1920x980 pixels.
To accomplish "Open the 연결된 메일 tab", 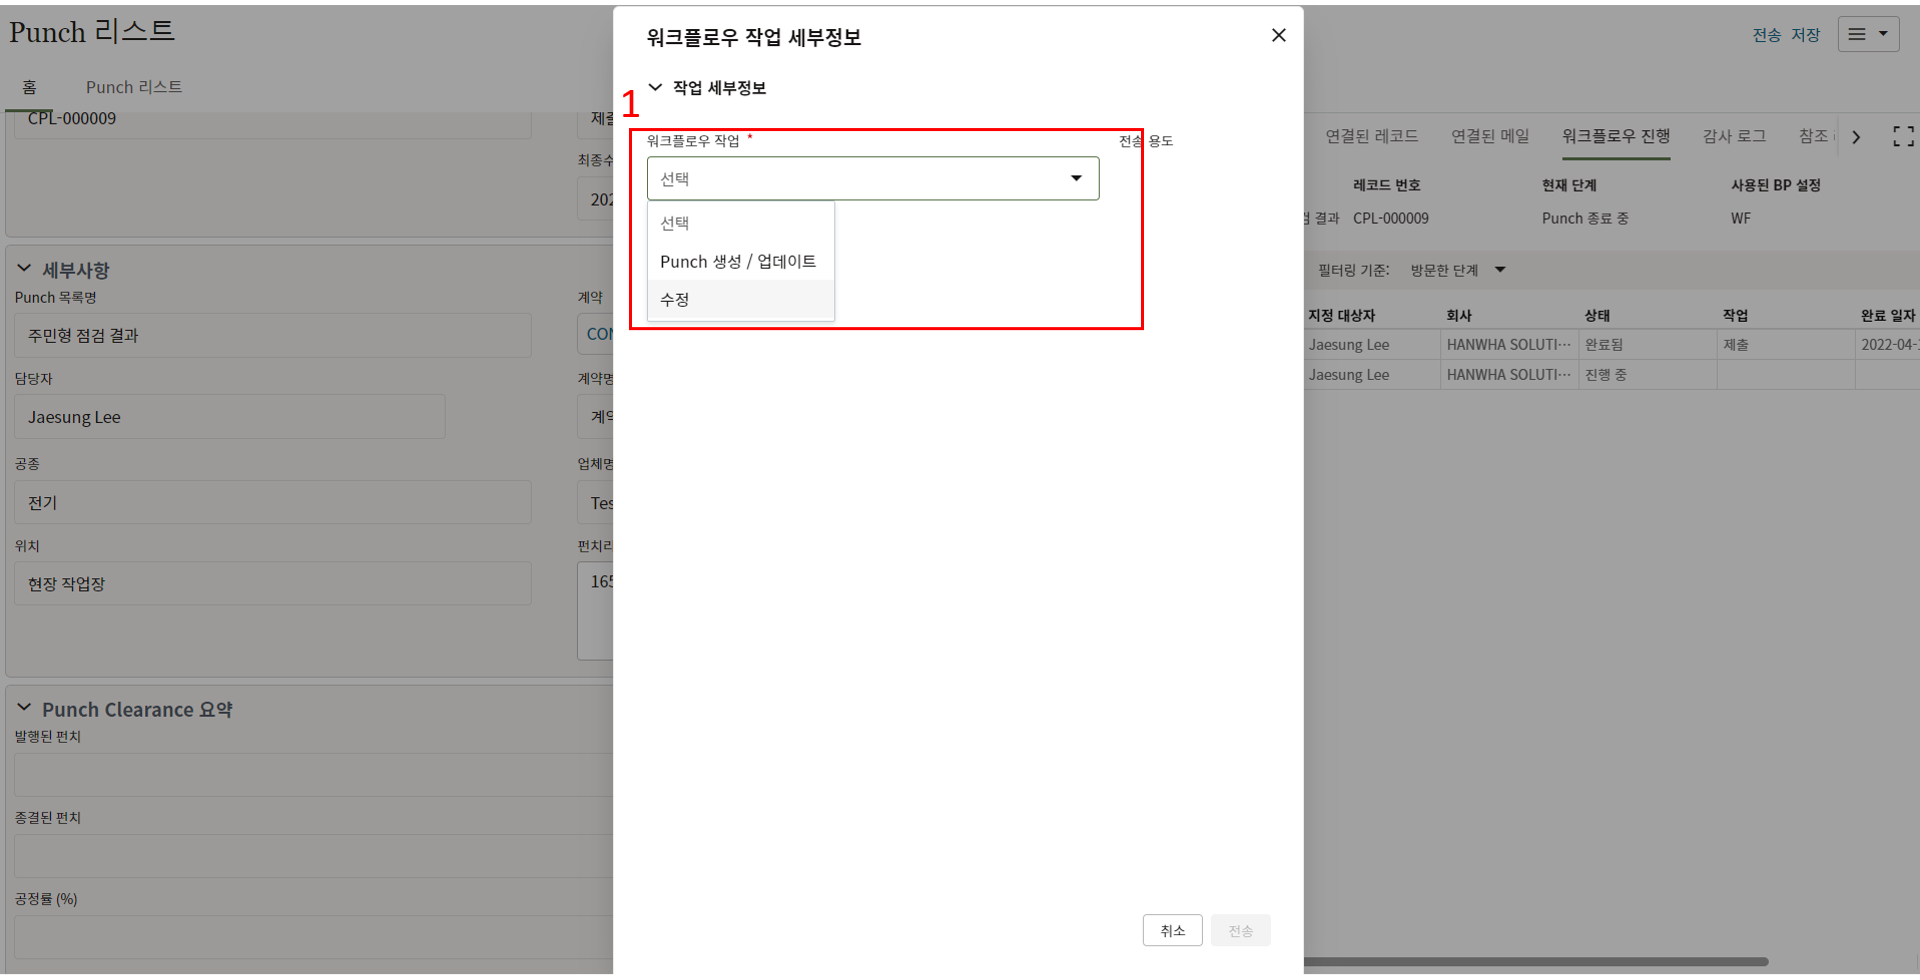I will [x=1490, y=136].
